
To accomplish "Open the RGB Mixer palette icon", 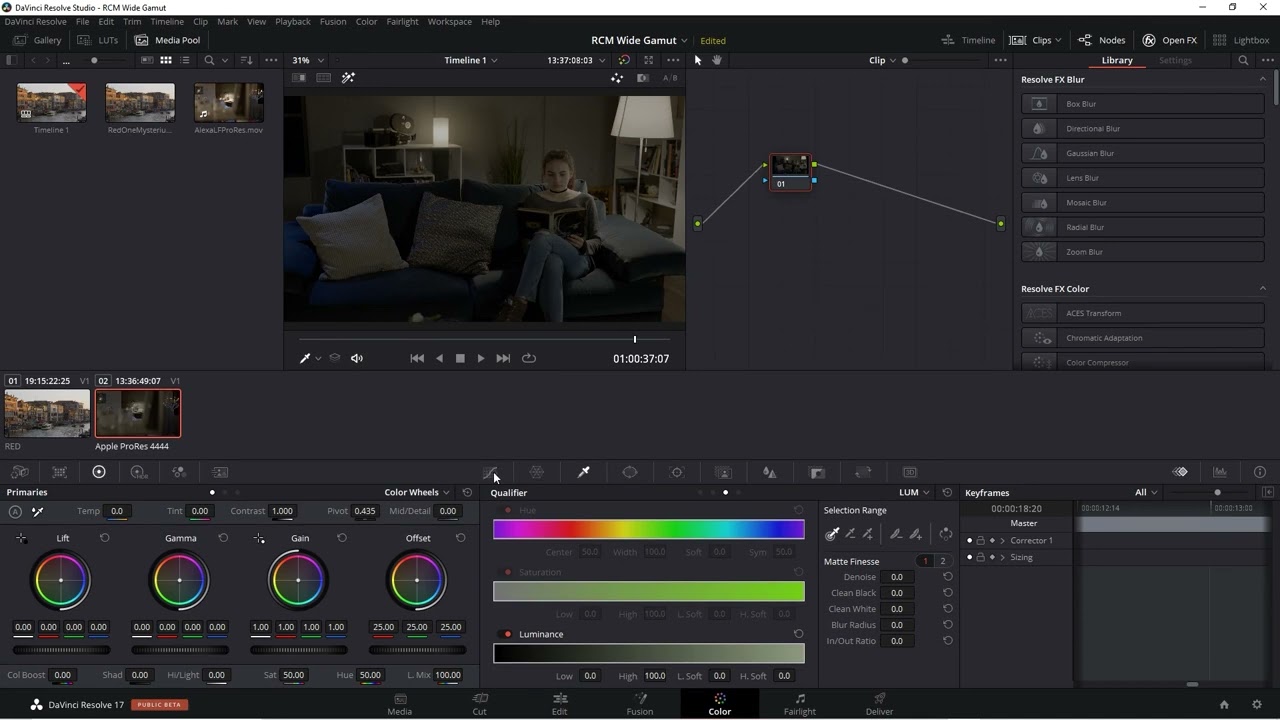I will (179, 472).
